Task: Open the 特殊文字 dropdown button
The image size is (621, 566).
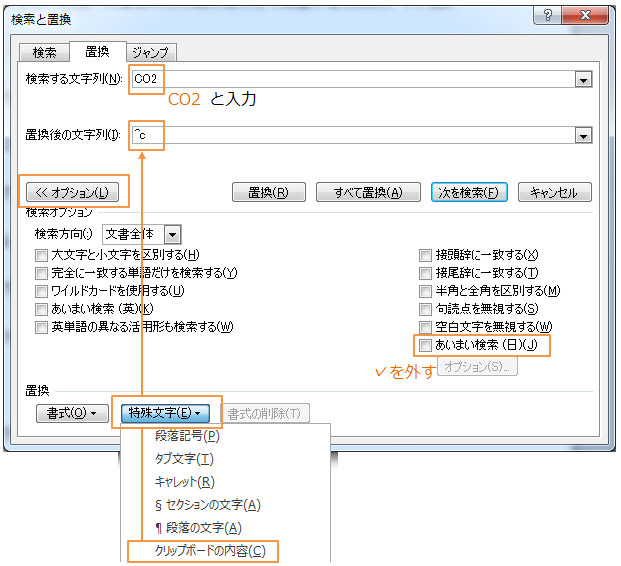Action: (165, 413)
